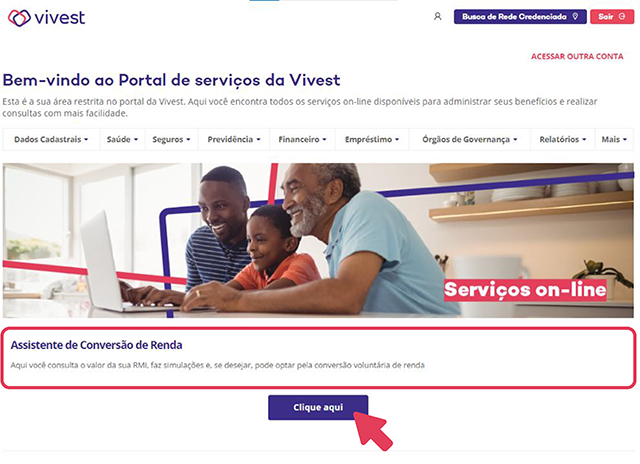Open the user profile icon
Viewport: 640px width, 464px height.
(438, 16)
